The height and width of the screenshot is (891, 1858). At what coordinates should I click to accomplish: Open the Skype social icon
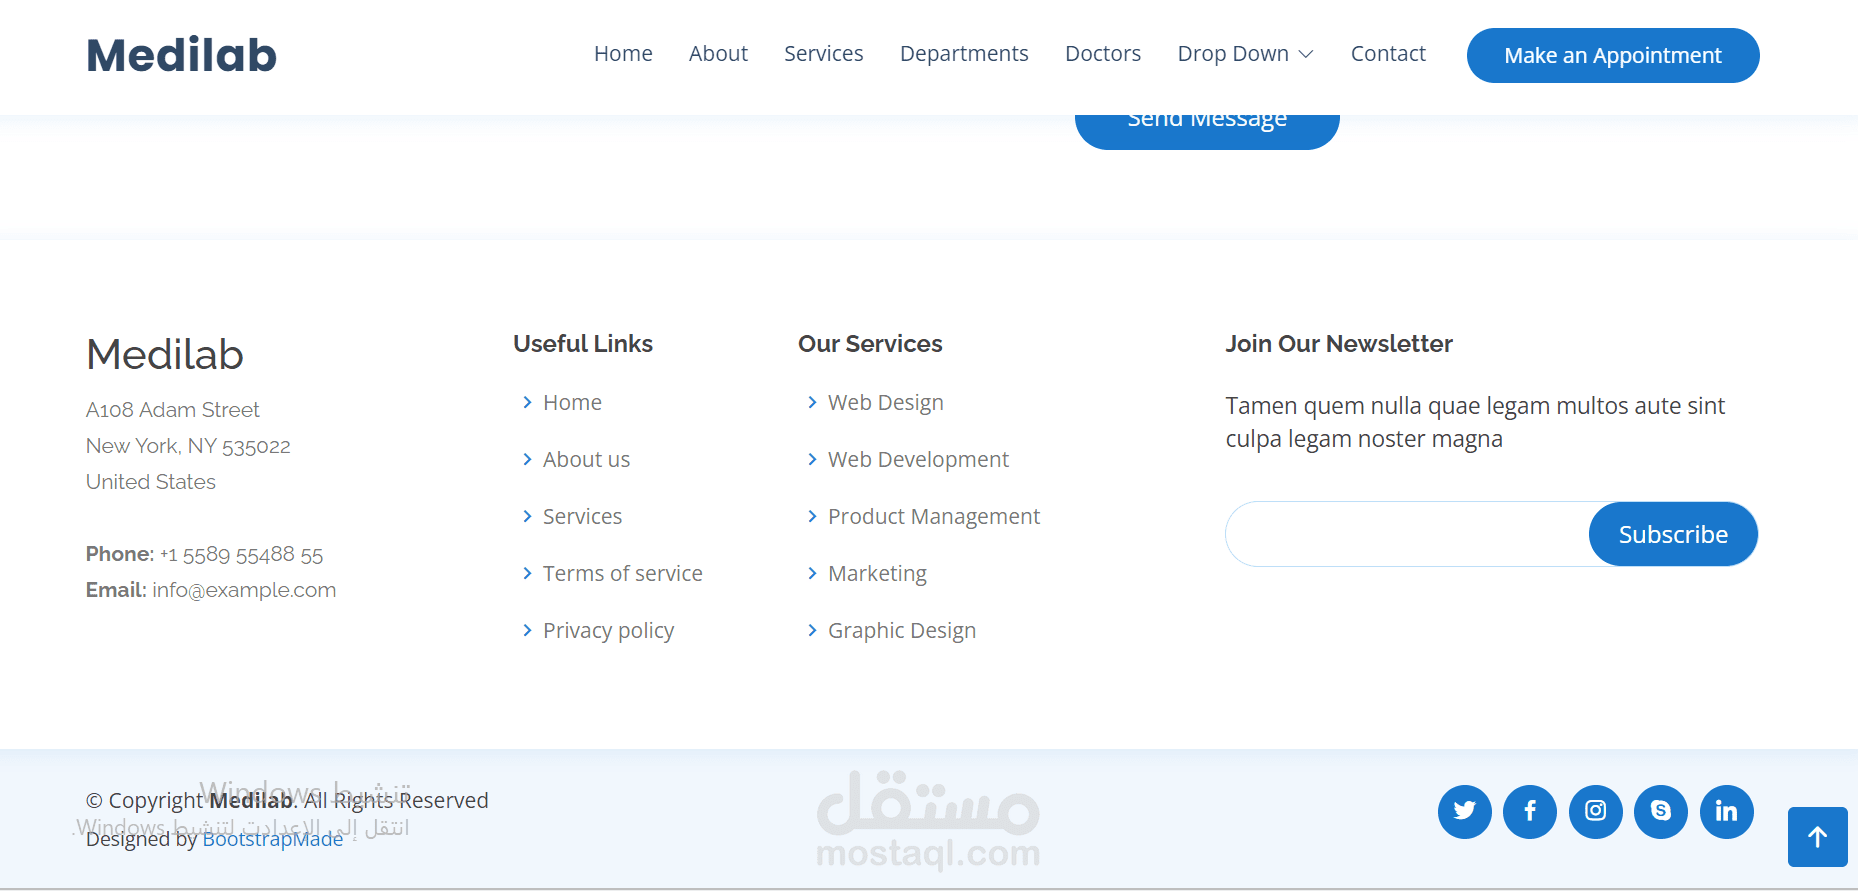coord(1661,811)
